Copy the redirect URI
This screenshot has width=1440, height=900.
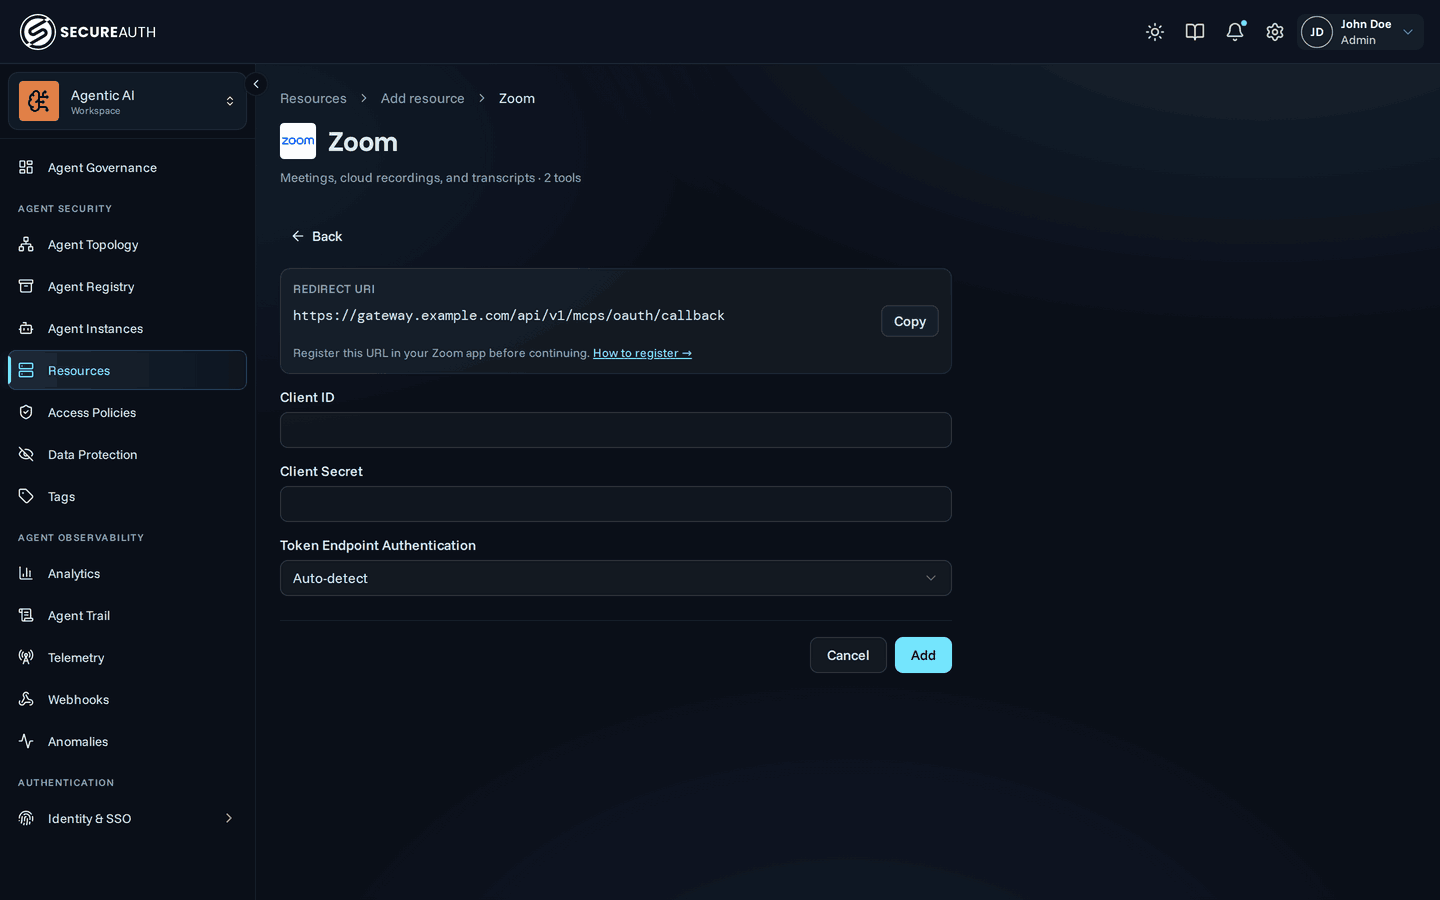909,321
